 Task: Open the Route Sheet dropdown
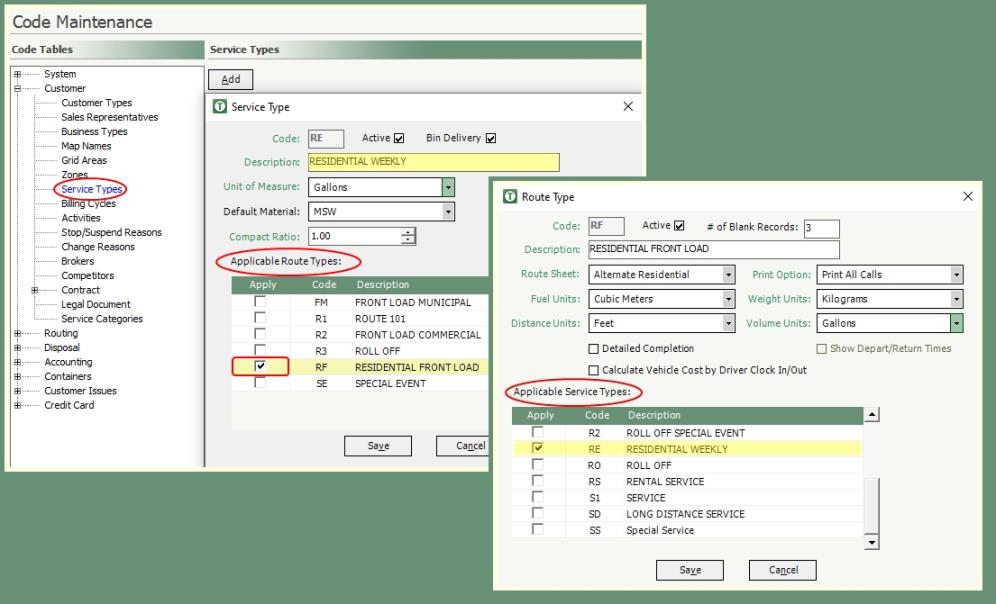tap(728, 274)
